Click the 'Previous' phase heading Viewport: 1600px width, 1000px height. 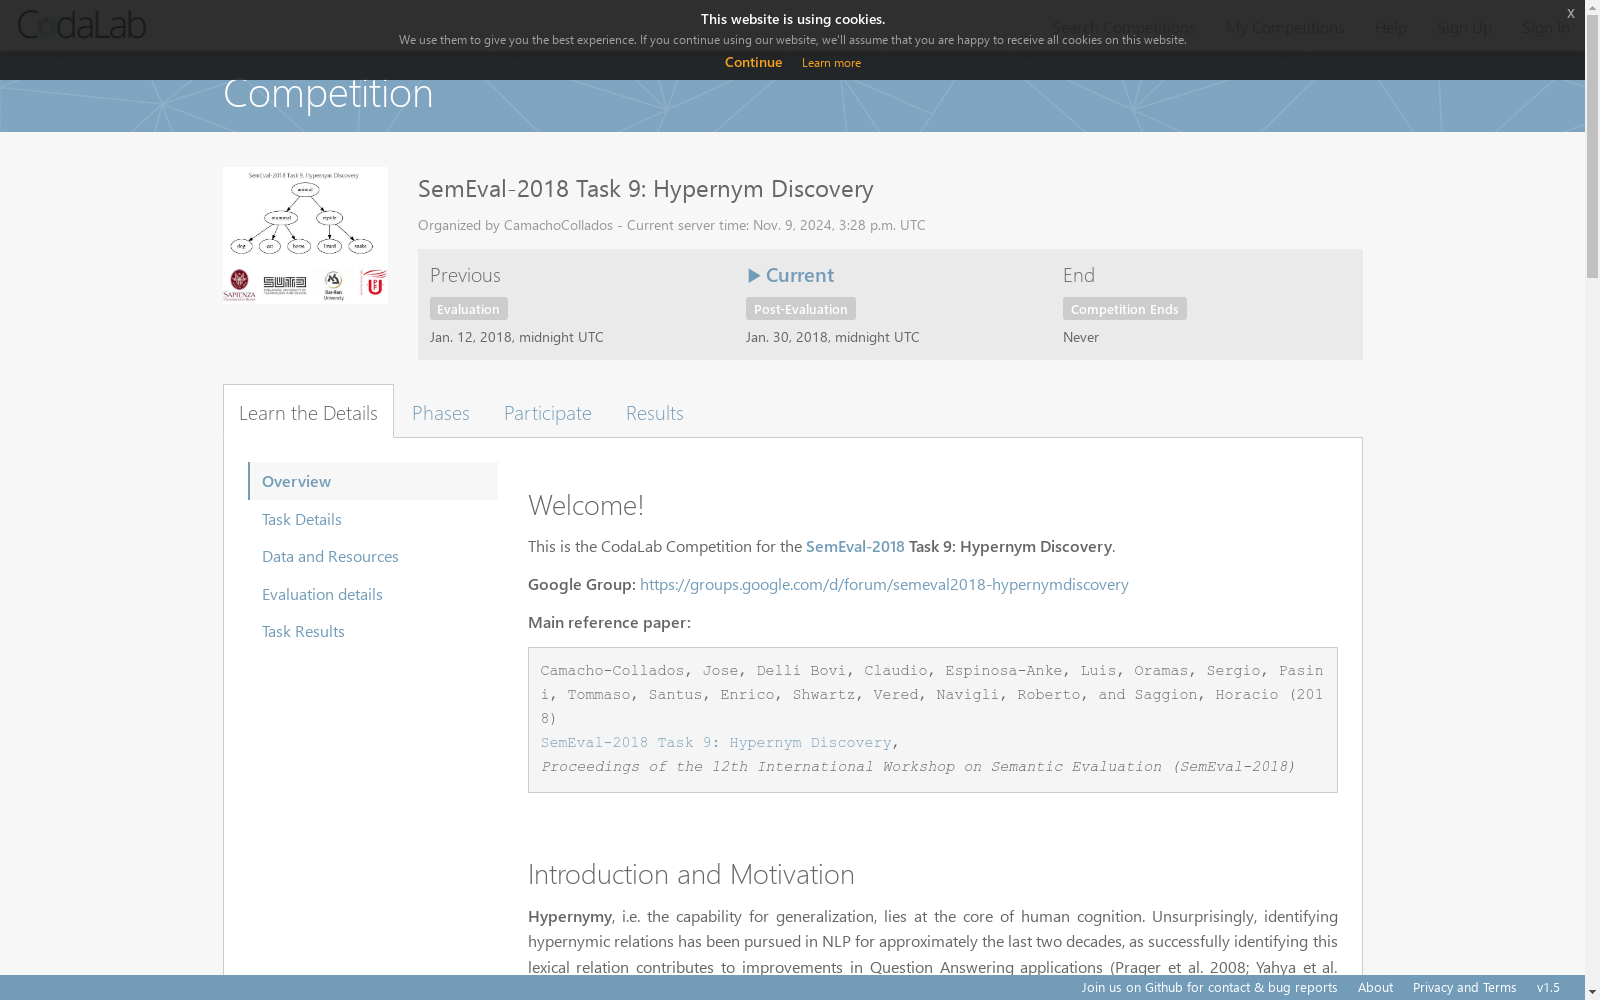coord(465,275)
